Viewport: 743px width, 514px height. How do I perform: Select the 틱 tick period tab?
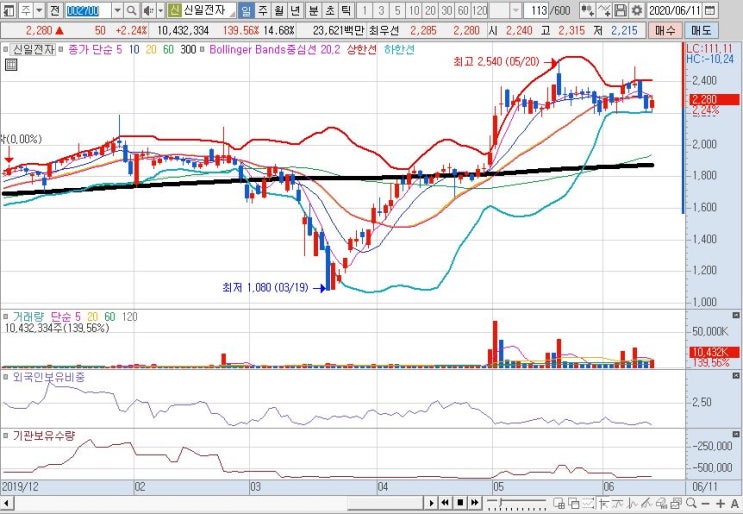[346, 10]
